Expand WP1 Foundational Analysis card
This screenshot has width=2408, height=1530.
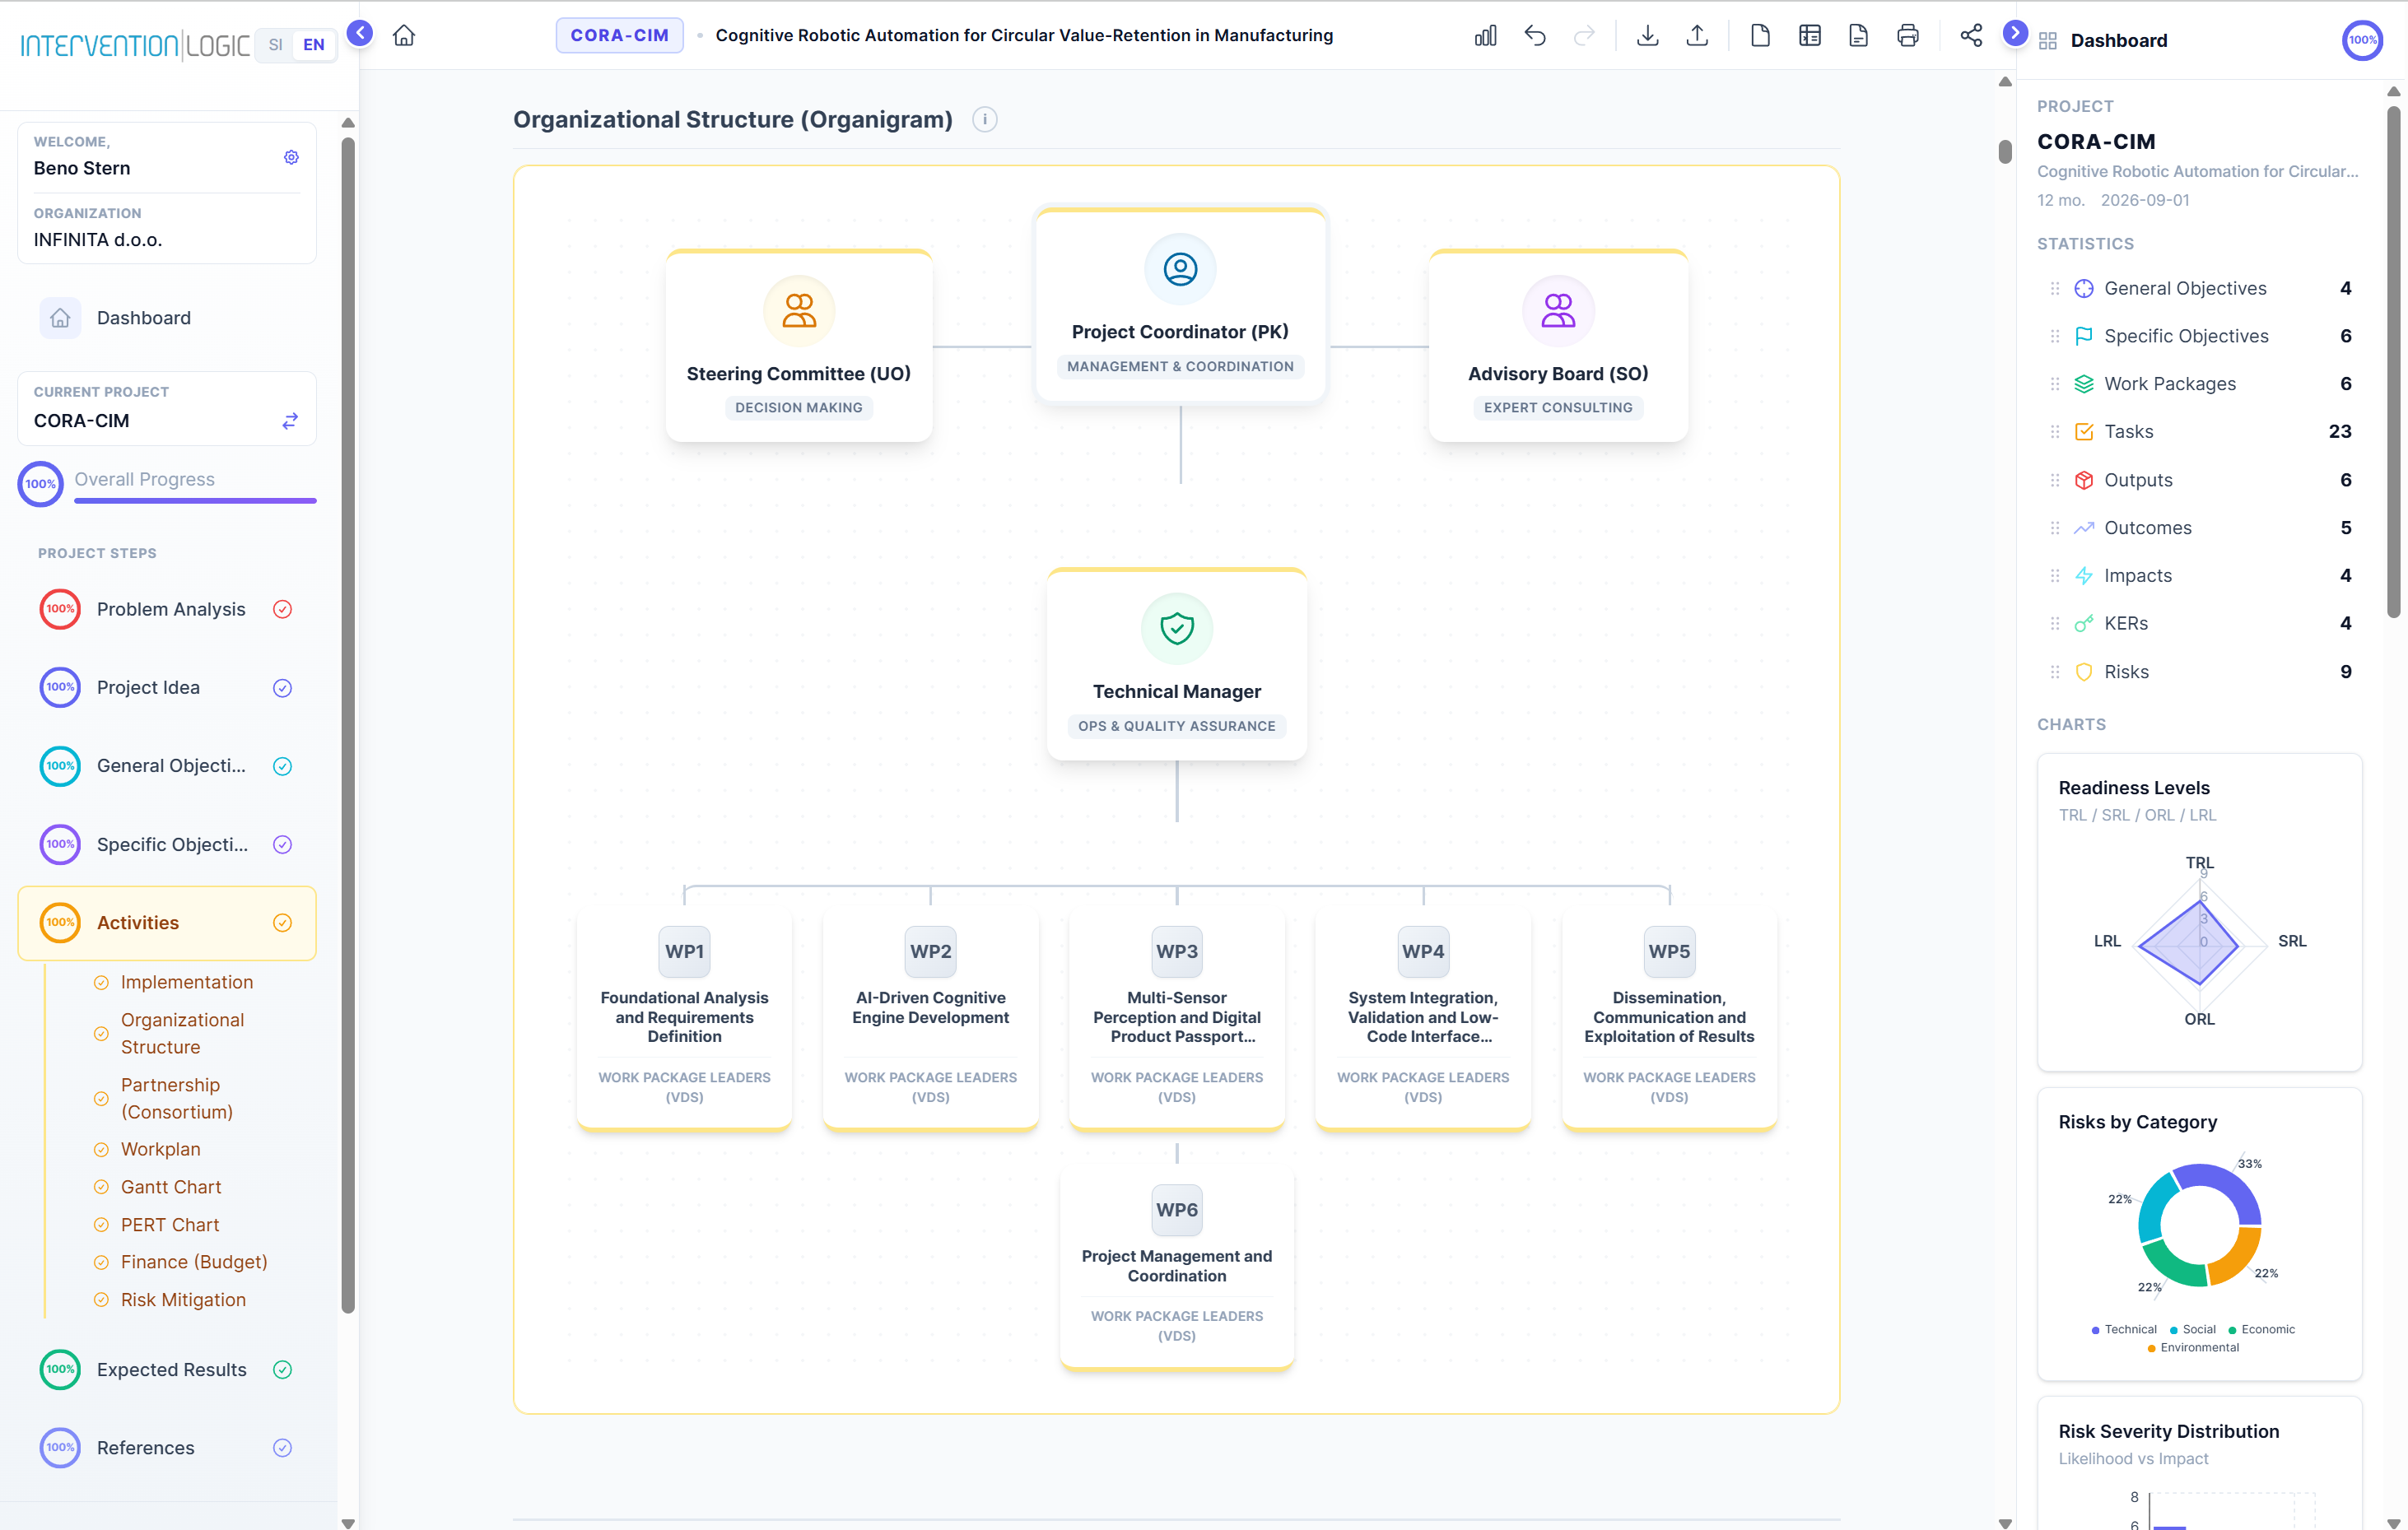coord(685,1018)
